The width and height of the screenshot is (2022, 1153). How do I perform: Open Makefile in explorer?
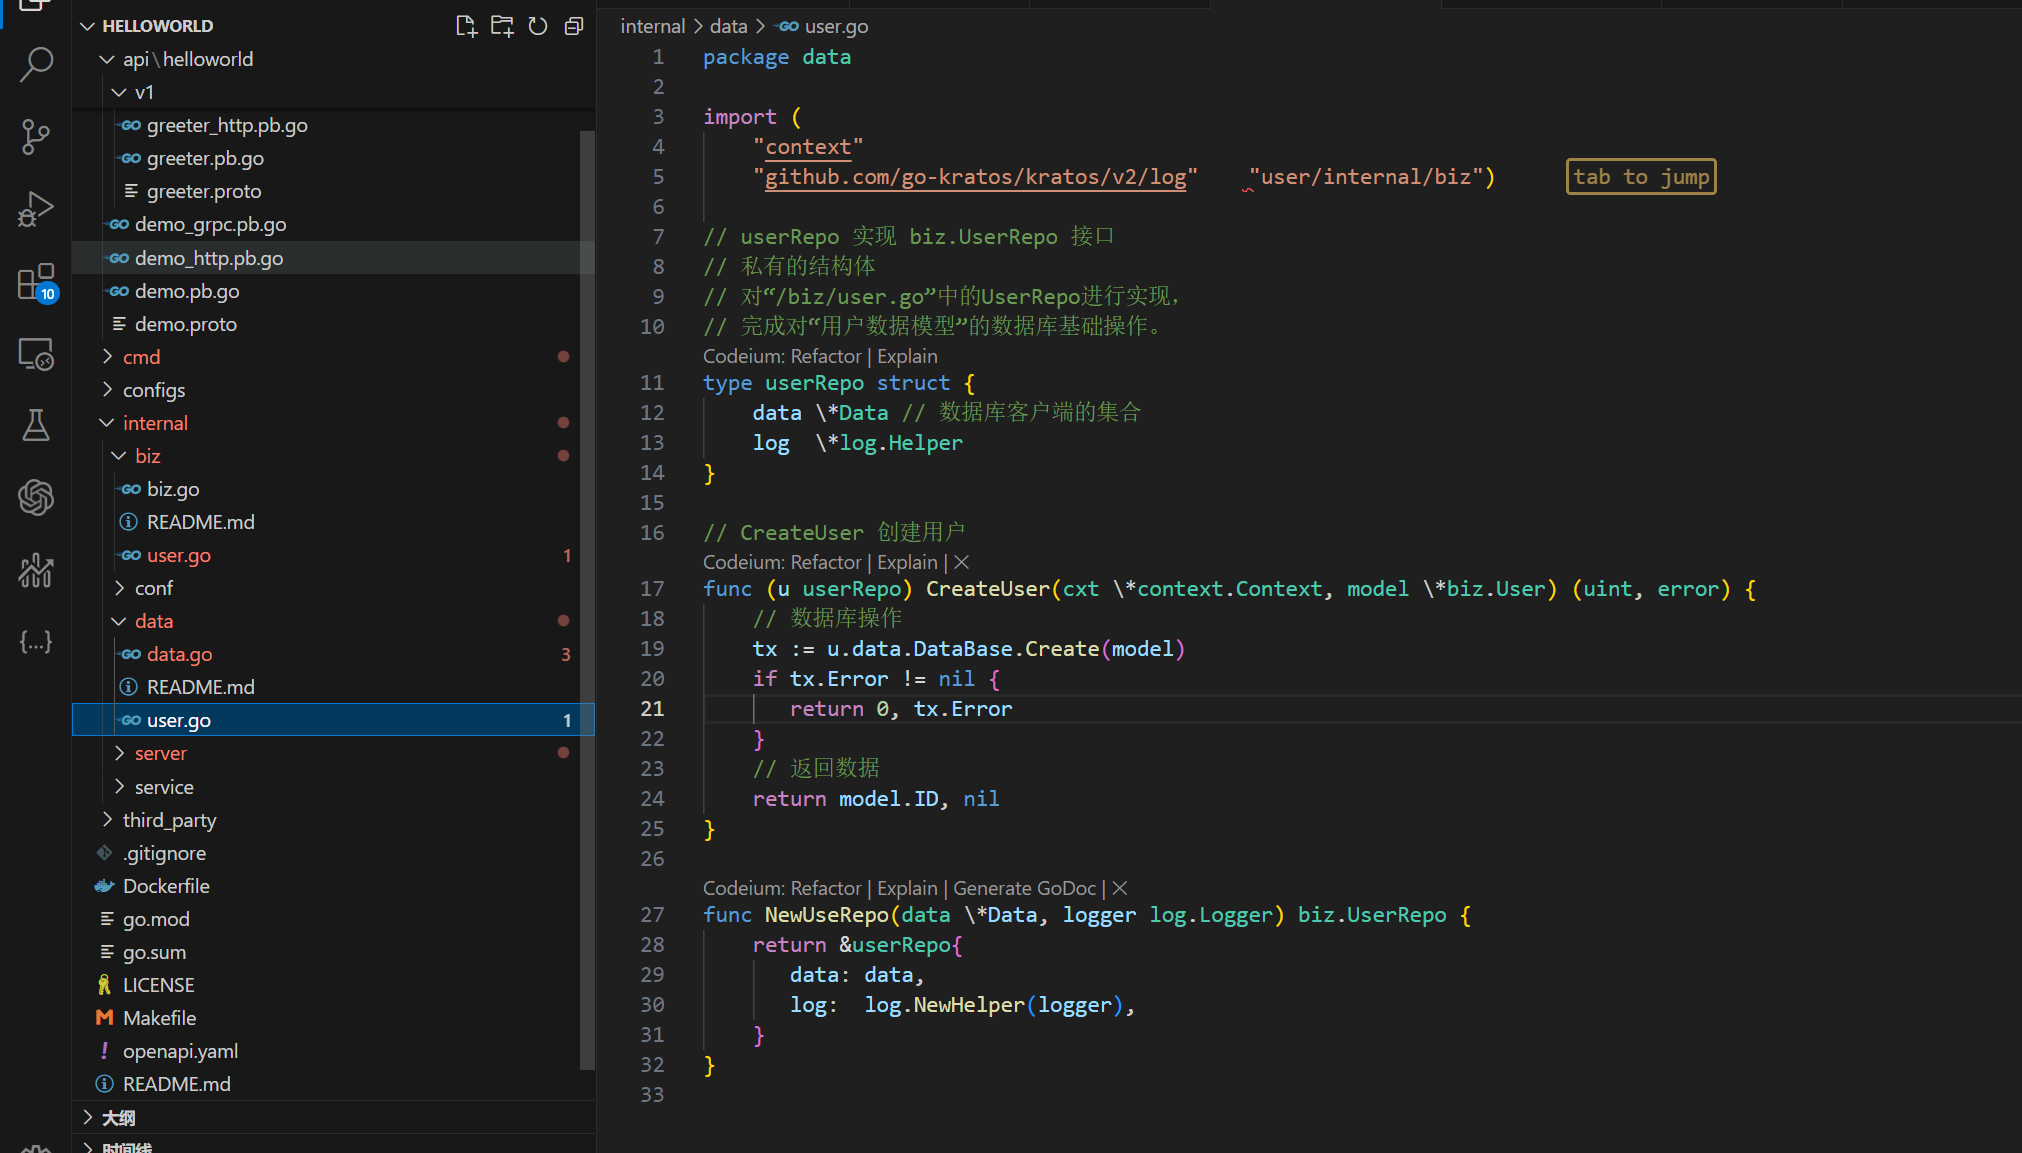(333, 1018)
